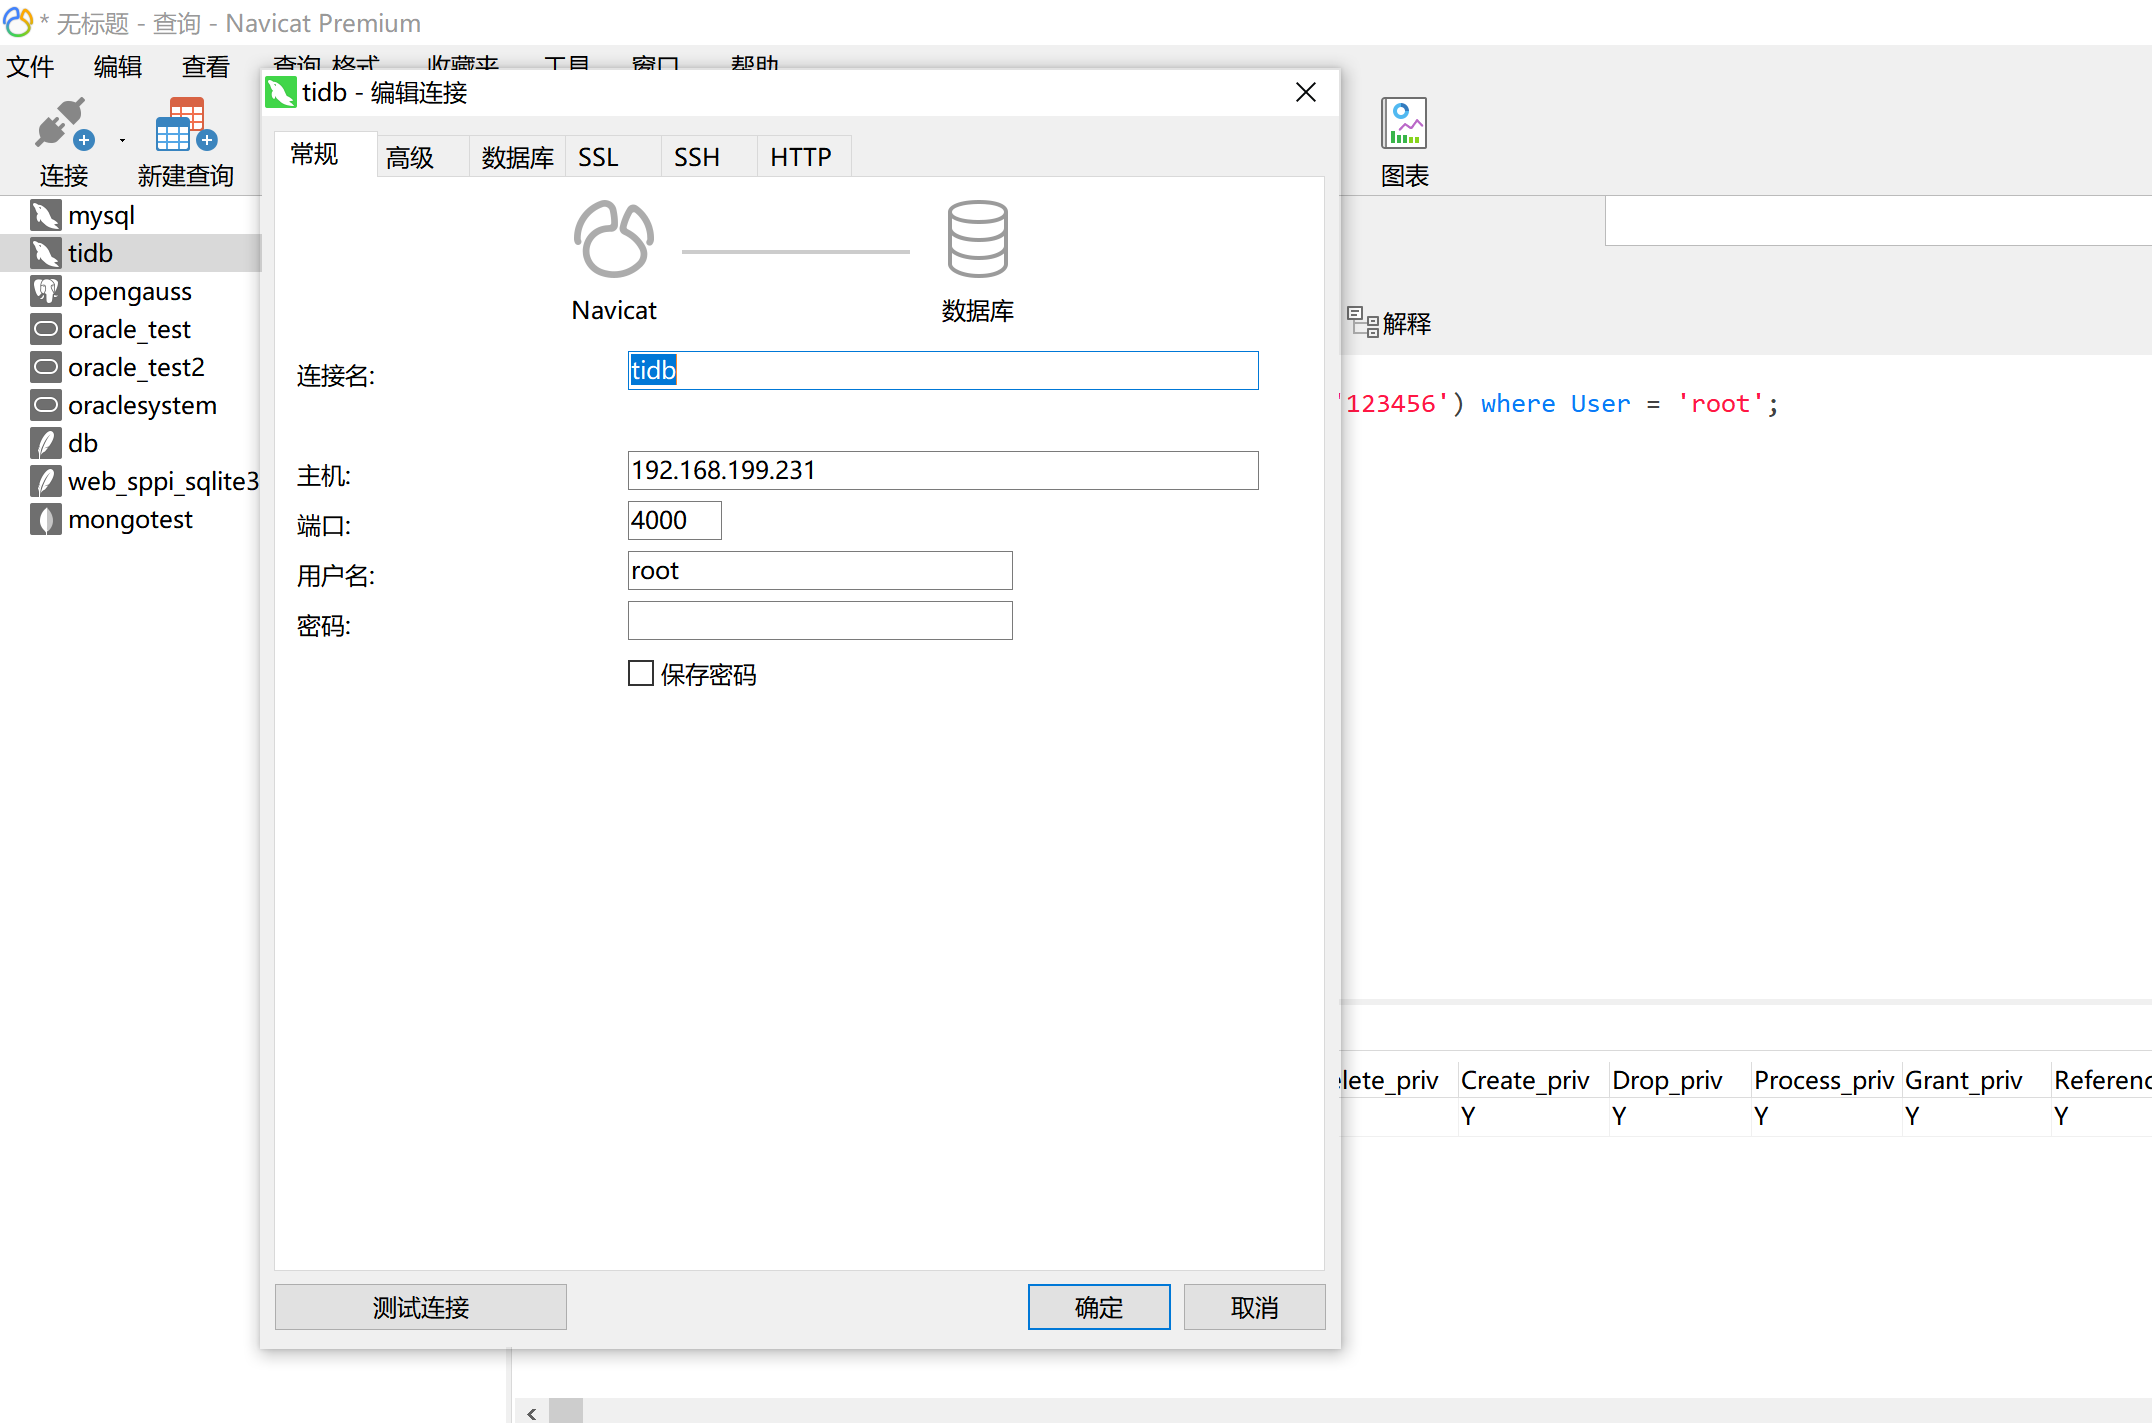The width and height of the screenshot is (2152, 1423).
Task: Enable the Save Password (保存密码) checkbox
Action: (x=641, y=673)
